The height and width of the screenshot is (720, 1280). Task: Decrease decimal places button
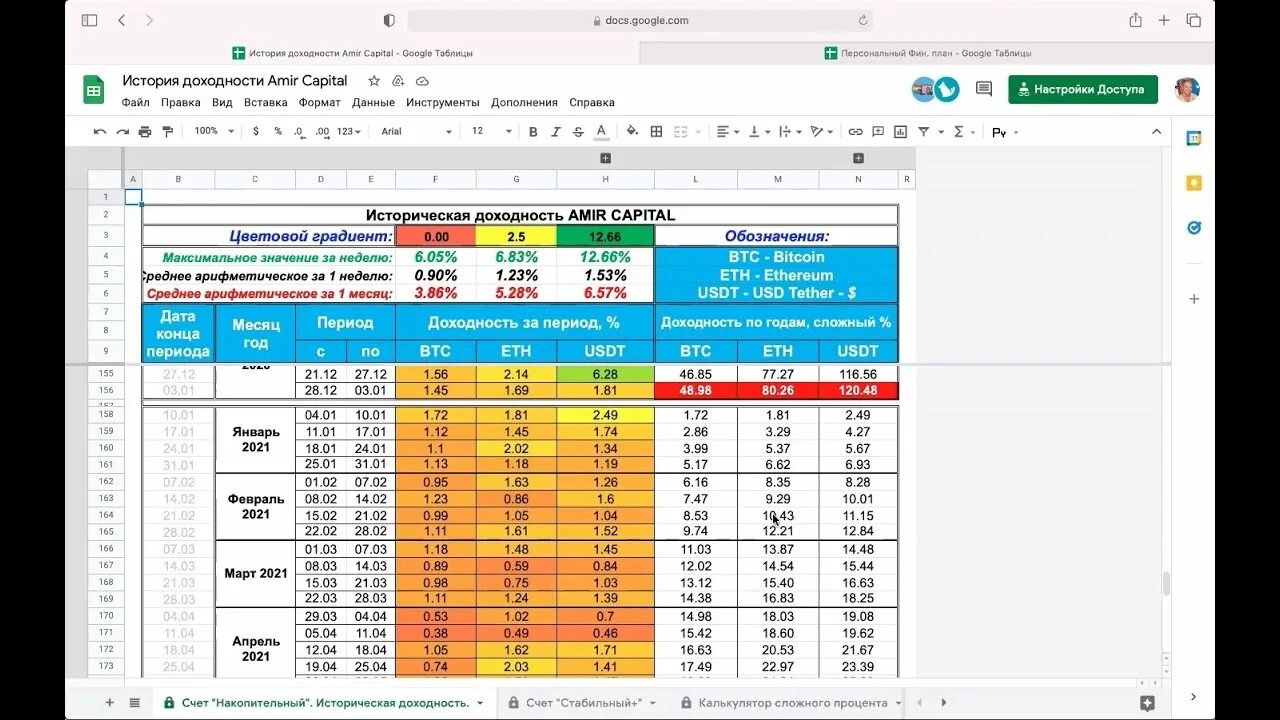(299, 131)
